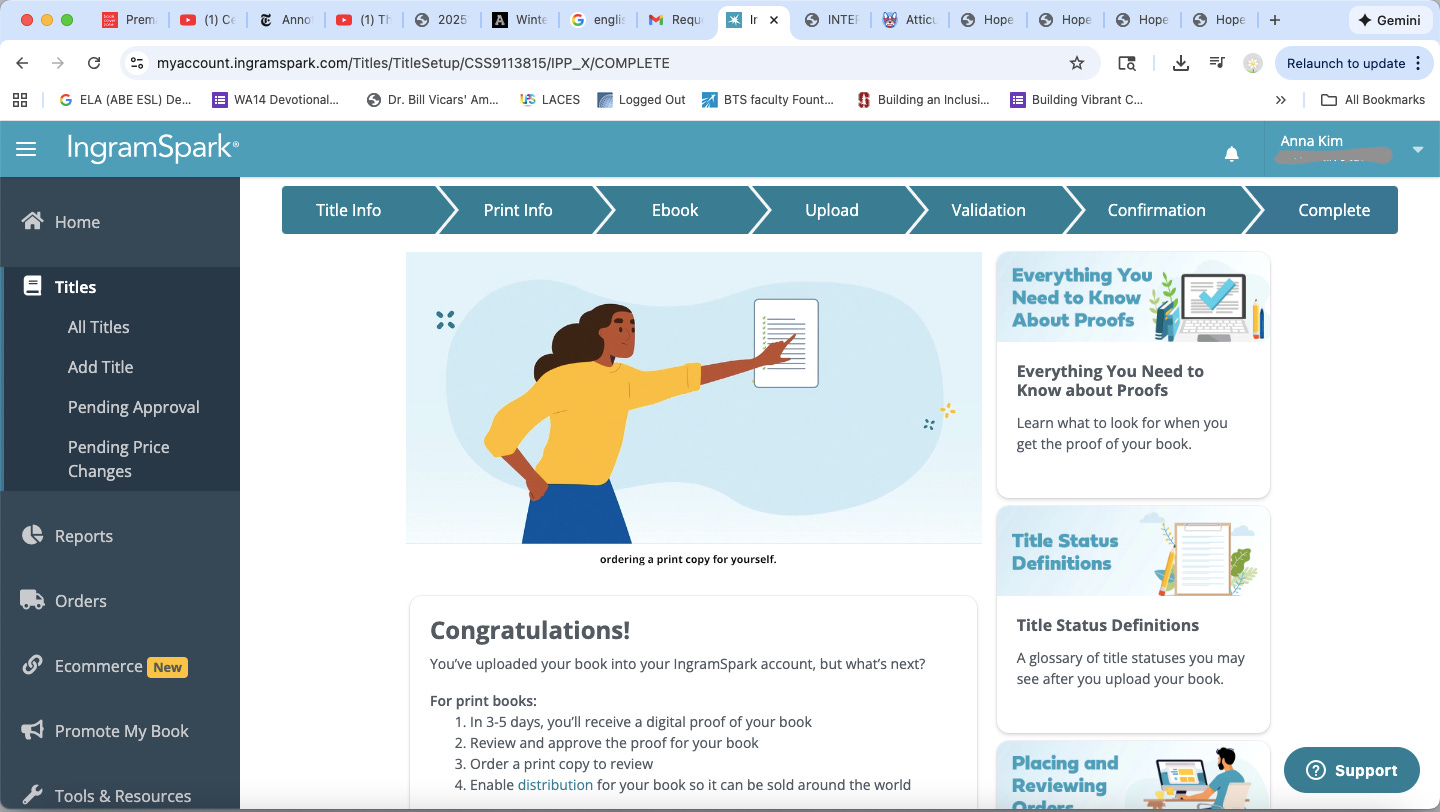Open the profile avatar in Chrome toolbar

[x=1253, y=63]
